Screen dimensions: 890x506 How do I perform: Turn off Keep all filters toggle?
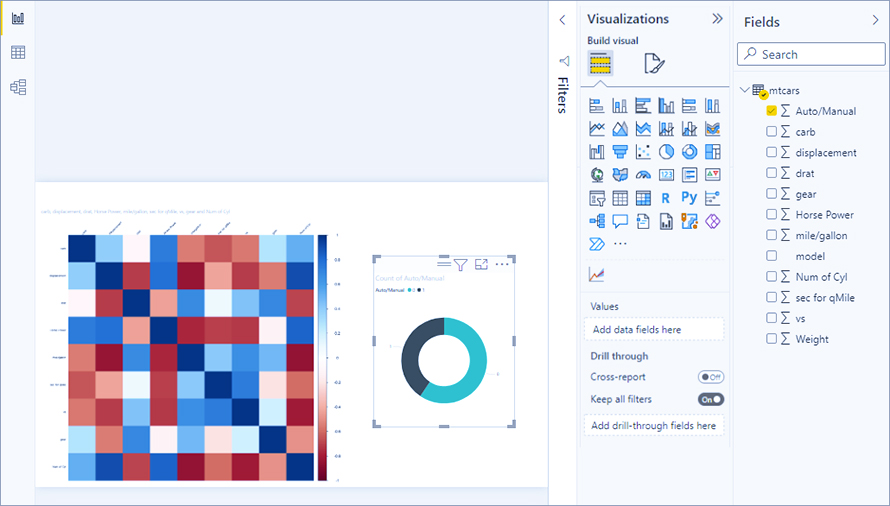(x=710, y=399)
